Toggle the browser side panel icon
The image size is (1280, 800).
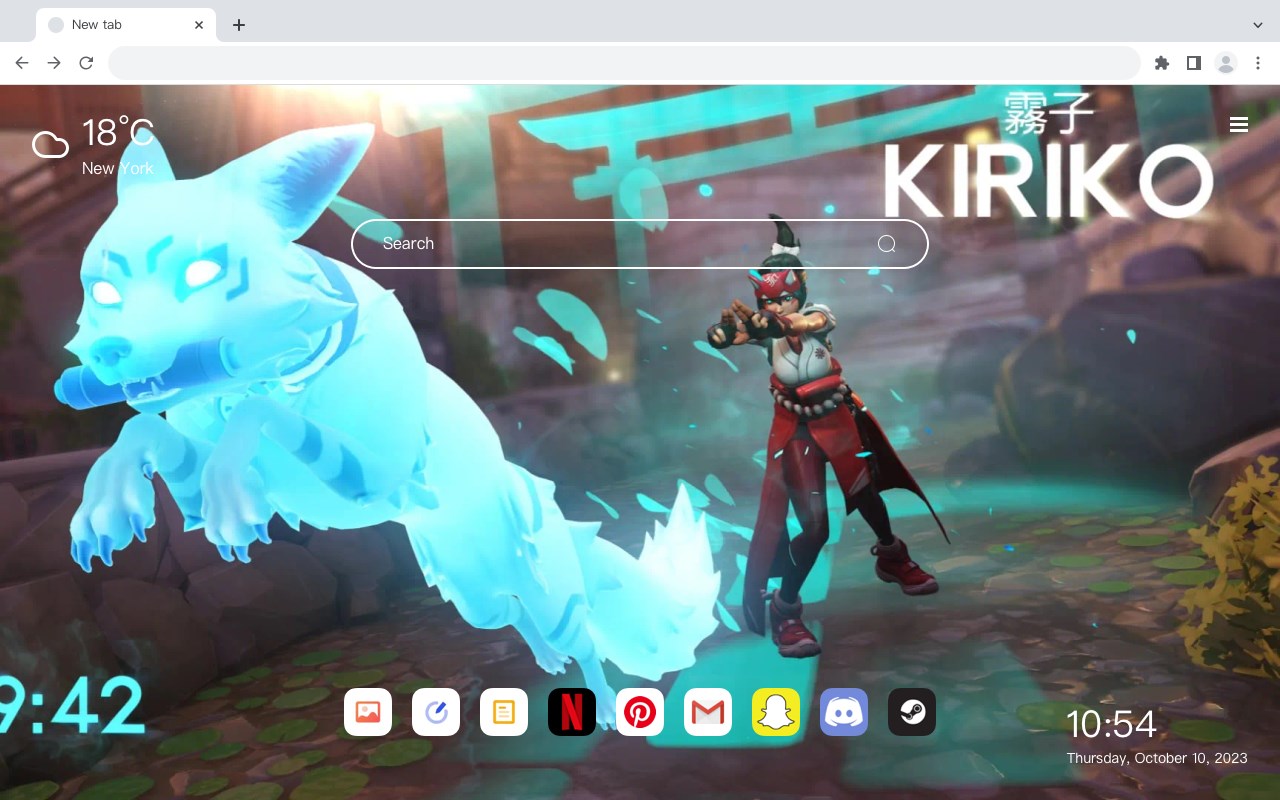tap(1193, 63)
